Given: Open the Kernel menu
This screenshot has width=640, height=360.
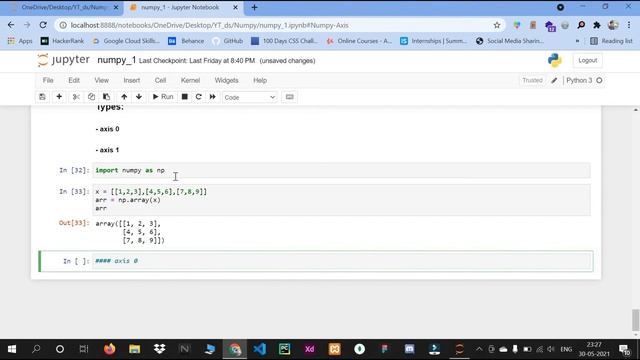Looking at the screenshot, I should [x=190, y=80].
